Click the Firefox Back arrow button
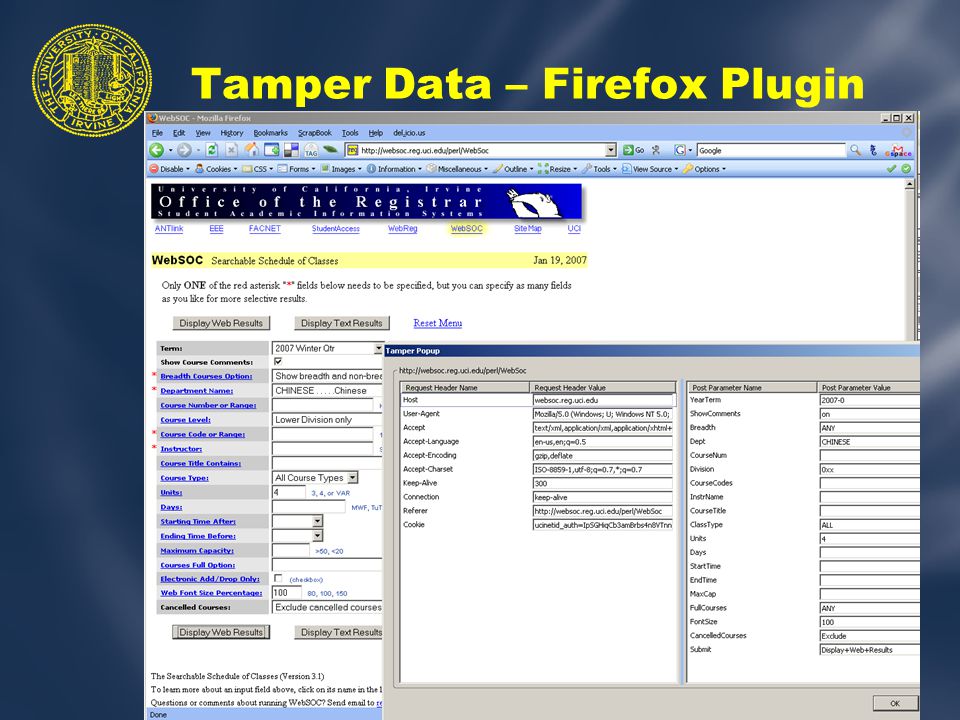Screen dimensions: 960x720 click(157, 150)
